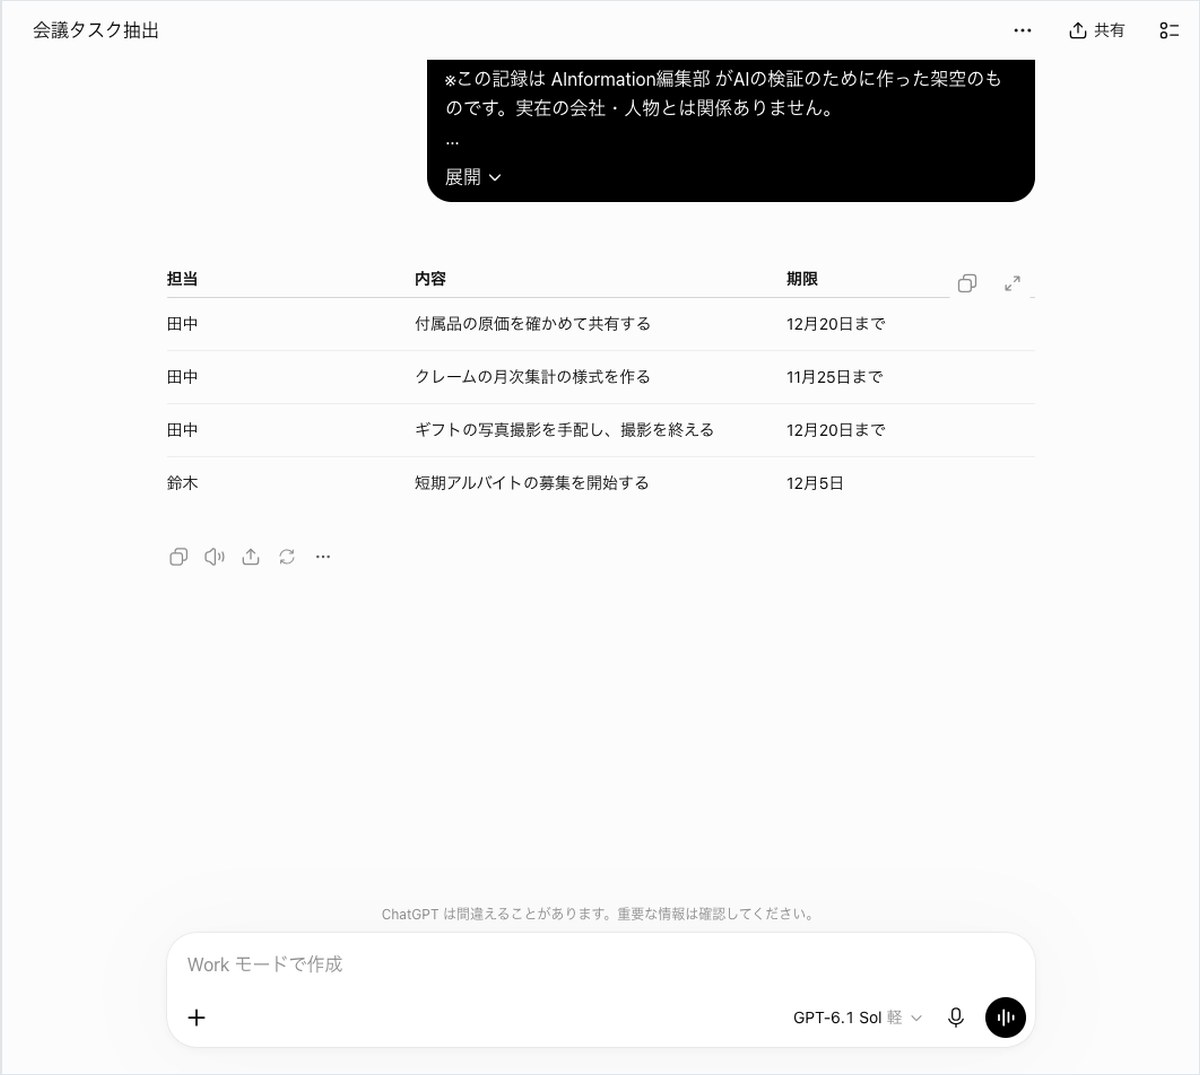Viewport: 1200px width, 1075px height.
Task: Click 12月20日まで in the 付属品 row
Action: coord(836,324)
